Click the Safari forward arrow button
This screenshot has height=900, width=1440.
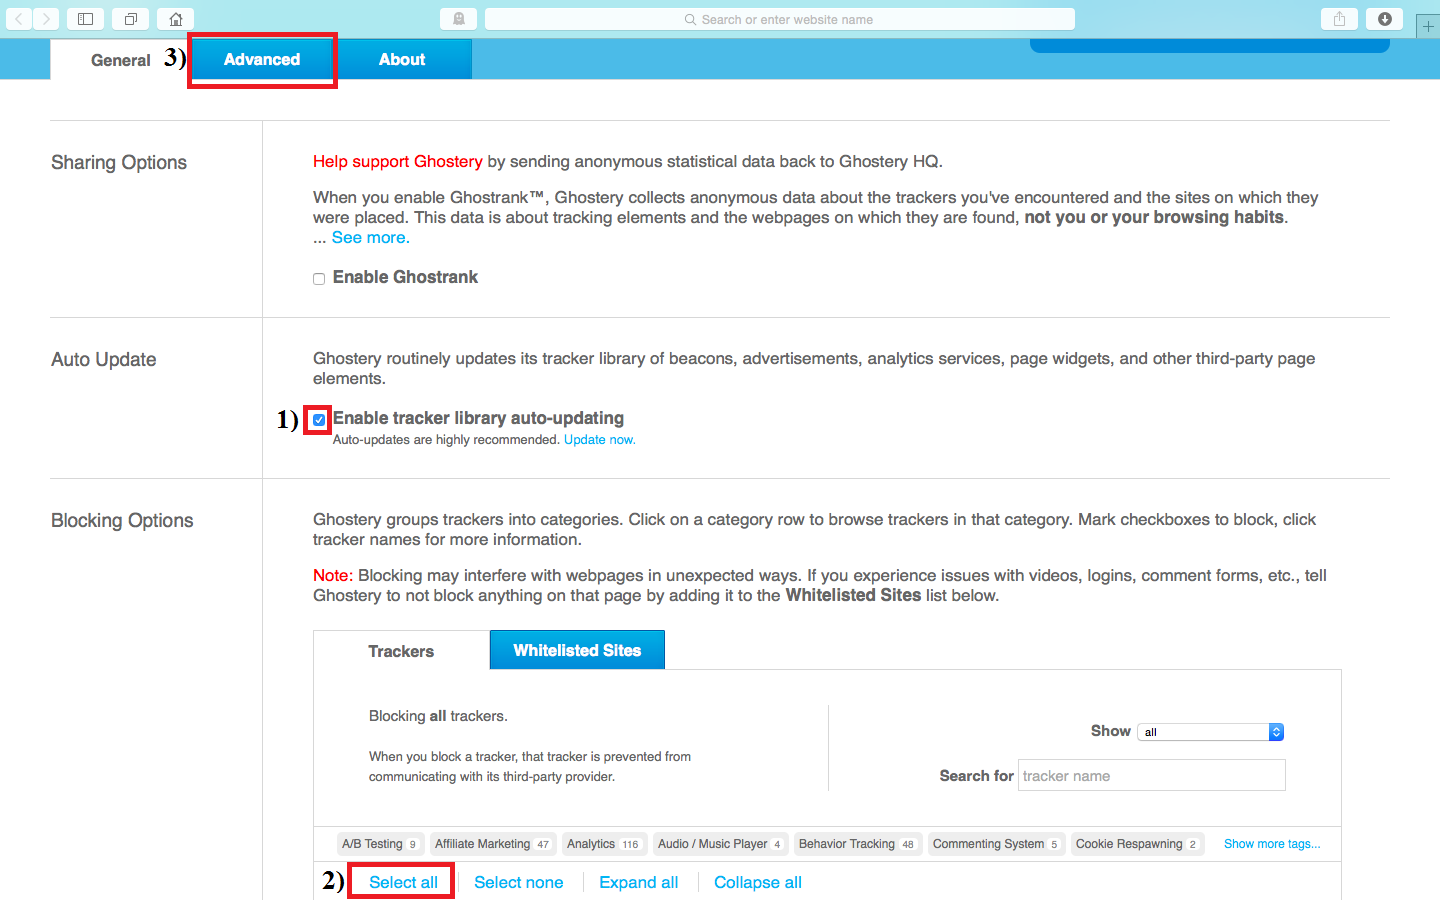(46, 19)
